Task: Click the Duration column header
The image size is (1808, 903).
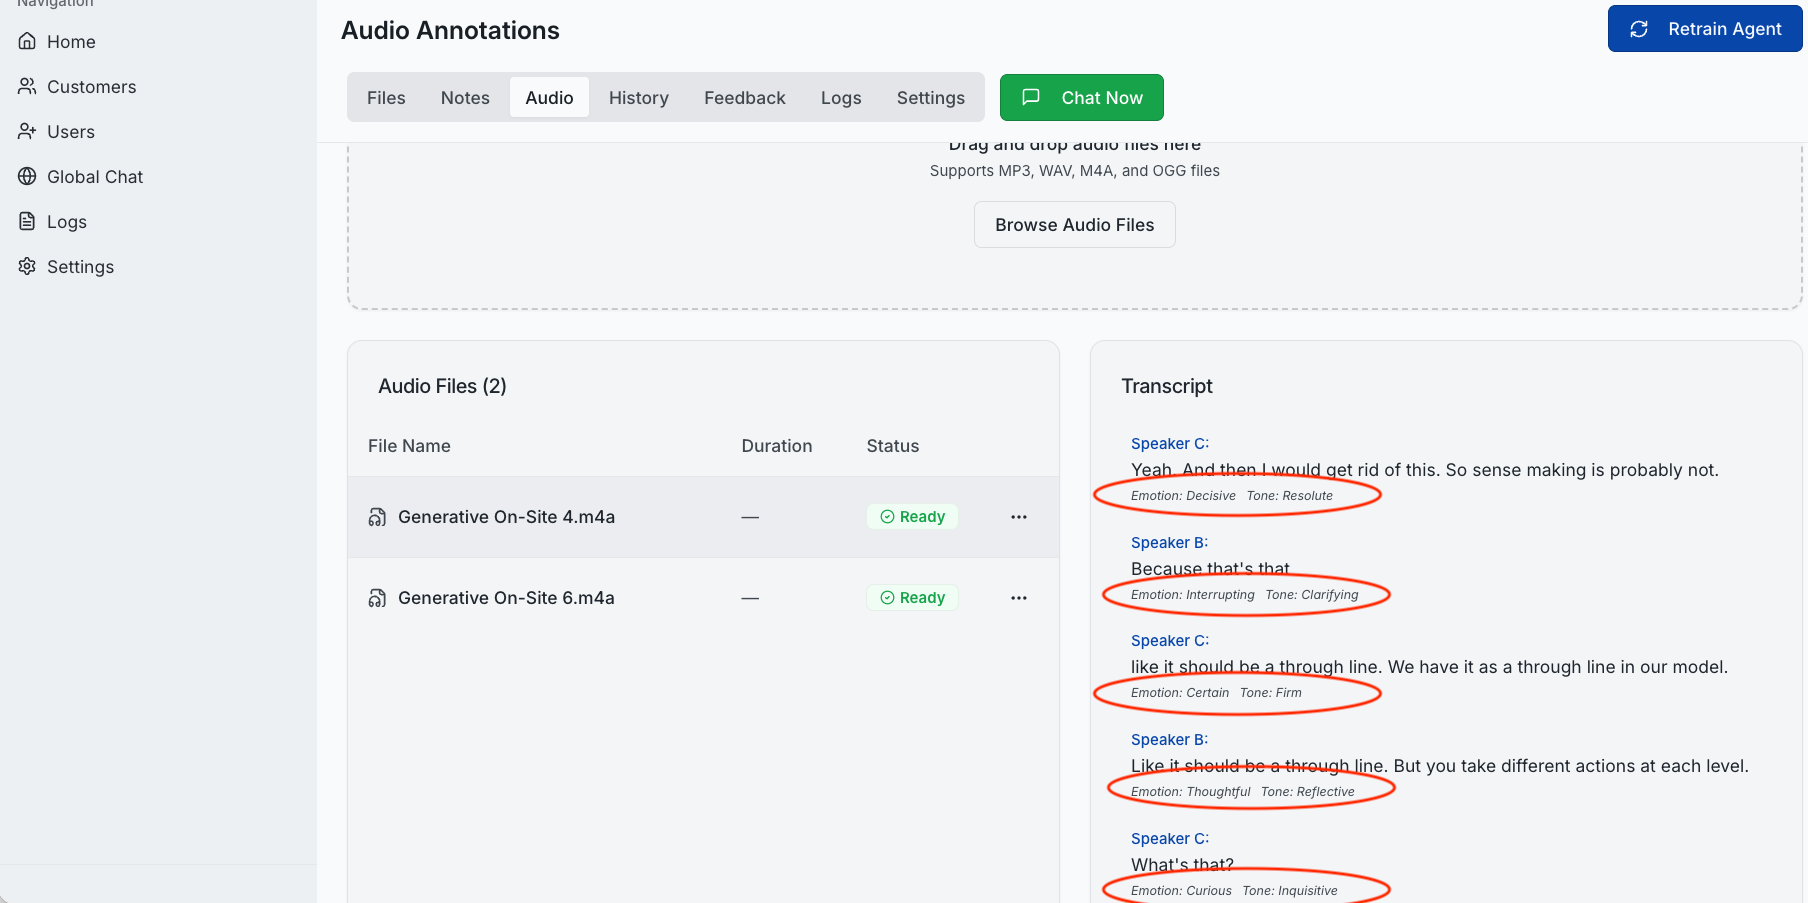Action: click(777, 446)
